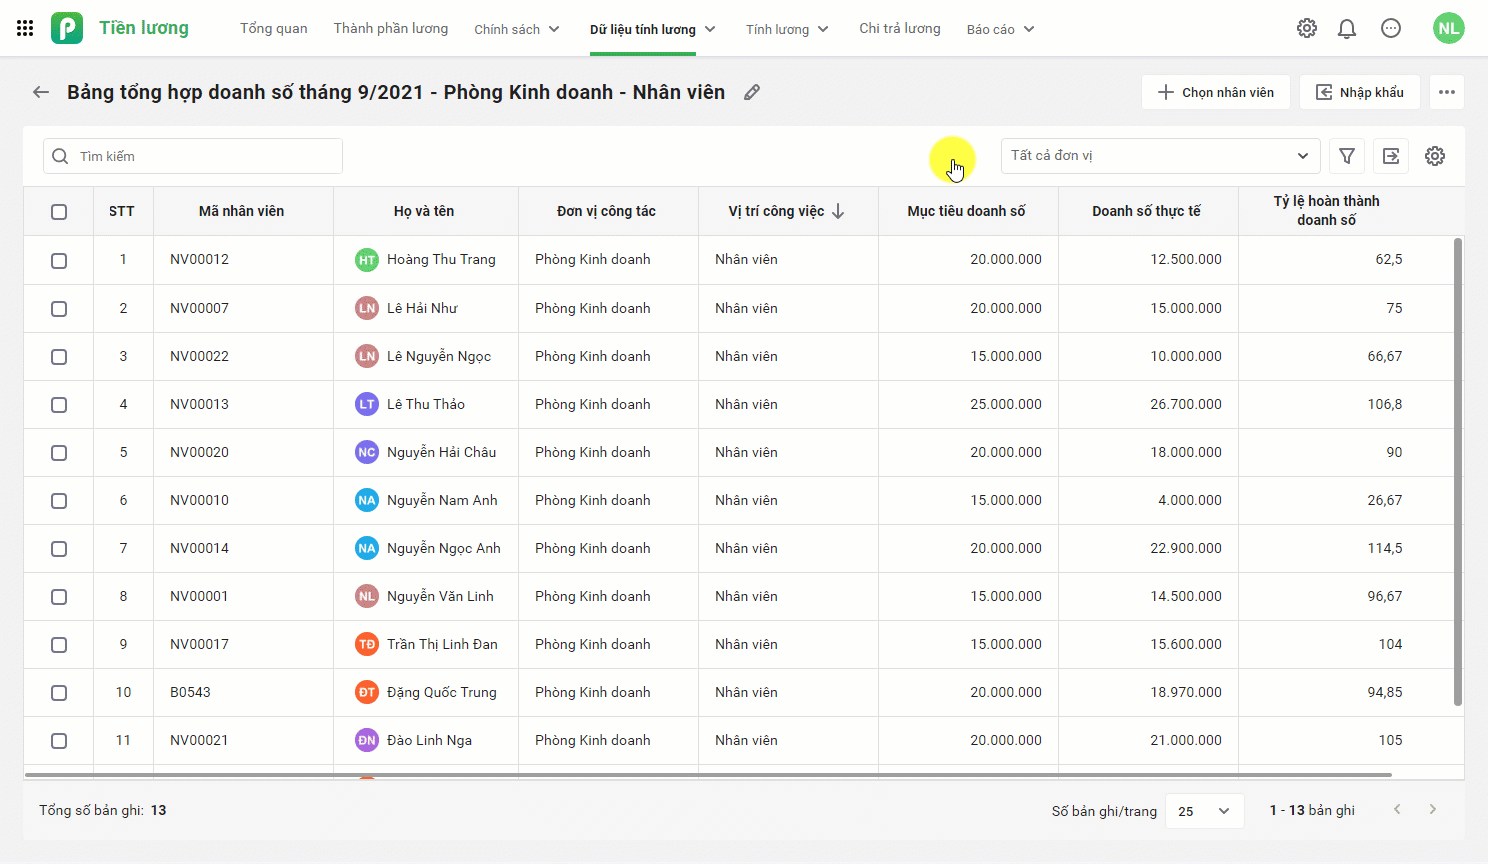Click the export icon next to filter
The image size is (1488, 864).
click(1391, 156)
